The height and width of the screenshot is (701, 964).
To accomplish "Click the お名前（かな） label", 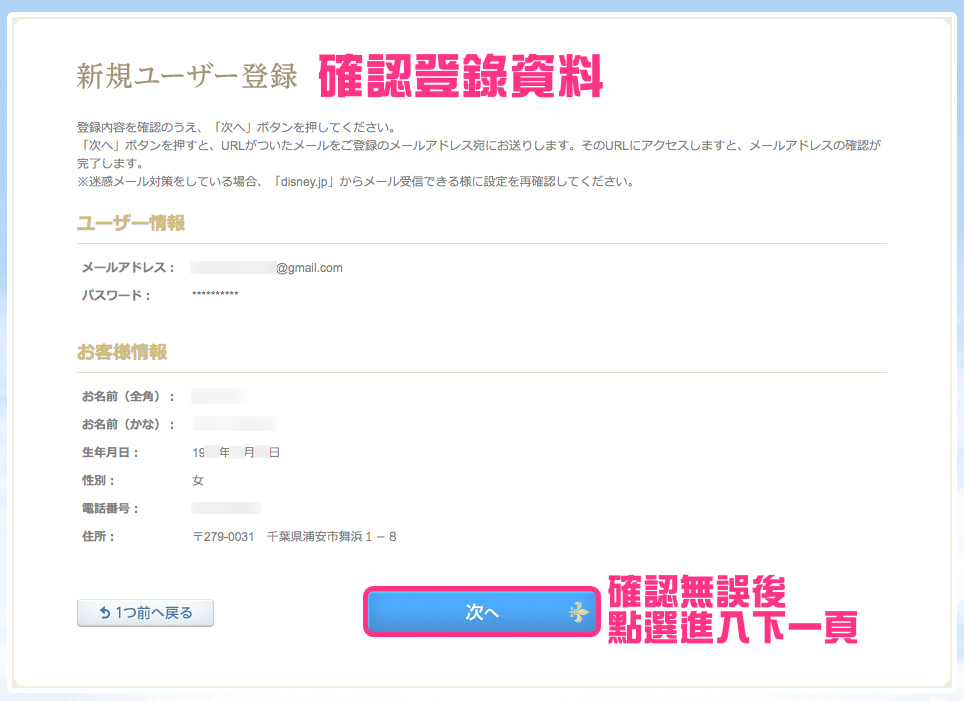I will click(x=128, y=425).
